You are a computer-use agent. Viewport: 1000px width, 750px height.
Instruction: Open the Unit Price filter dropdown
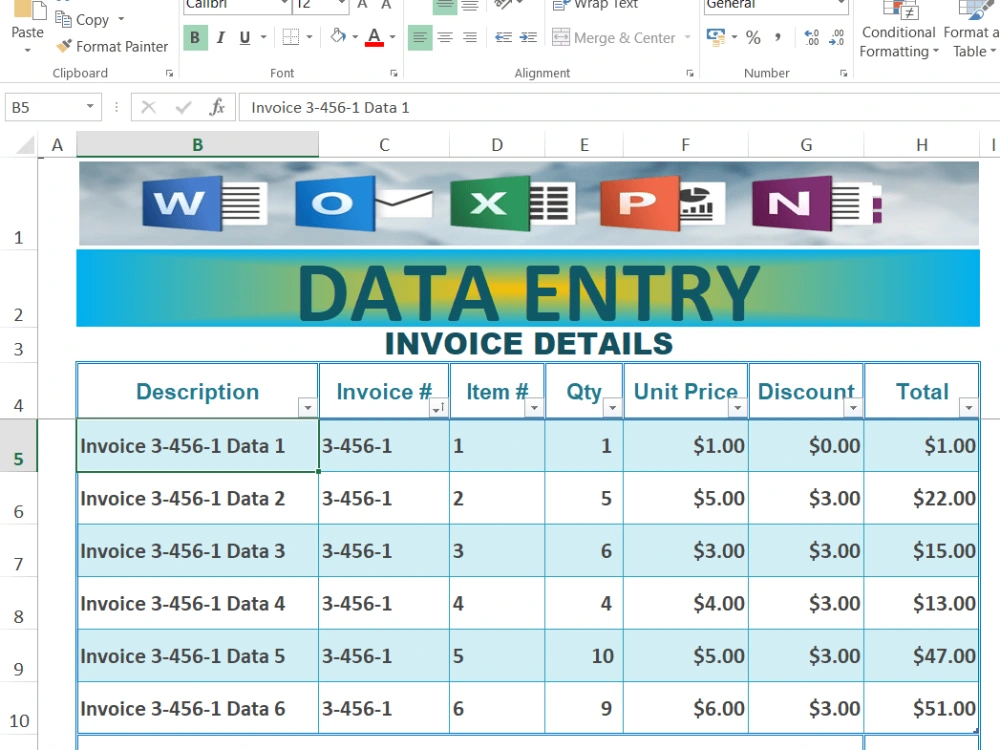[x=737, y=408]
